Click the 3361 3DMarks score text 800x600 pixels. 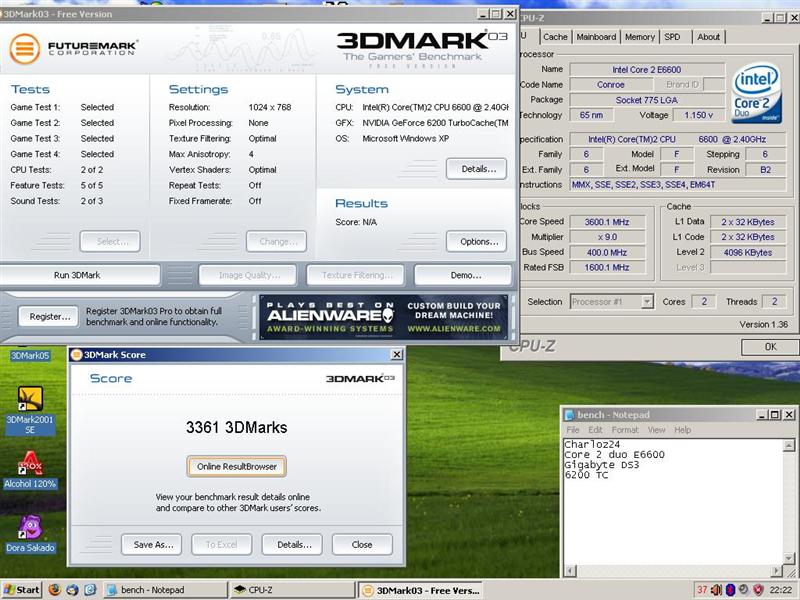[236, 427]
